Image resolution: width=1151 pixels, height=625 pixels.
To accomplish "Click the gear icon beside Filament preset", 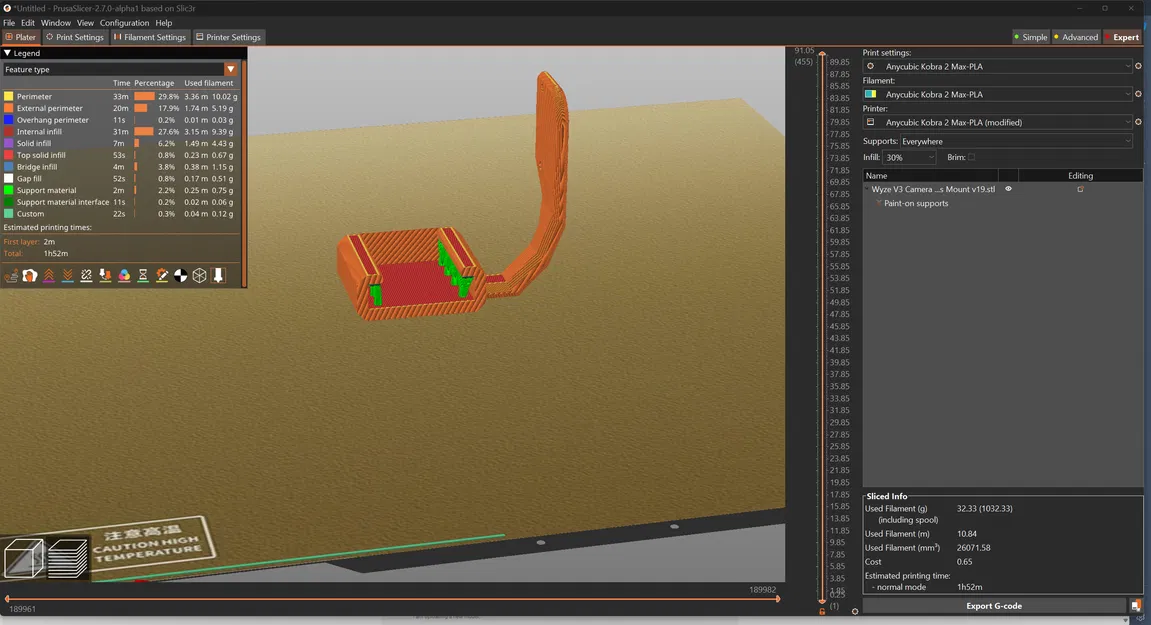I will click(x=1138, y=94).
